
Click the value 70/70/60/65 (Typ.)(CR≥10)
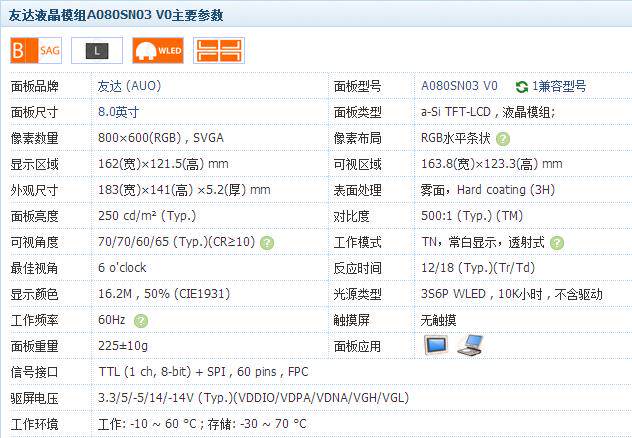[177, 242]
